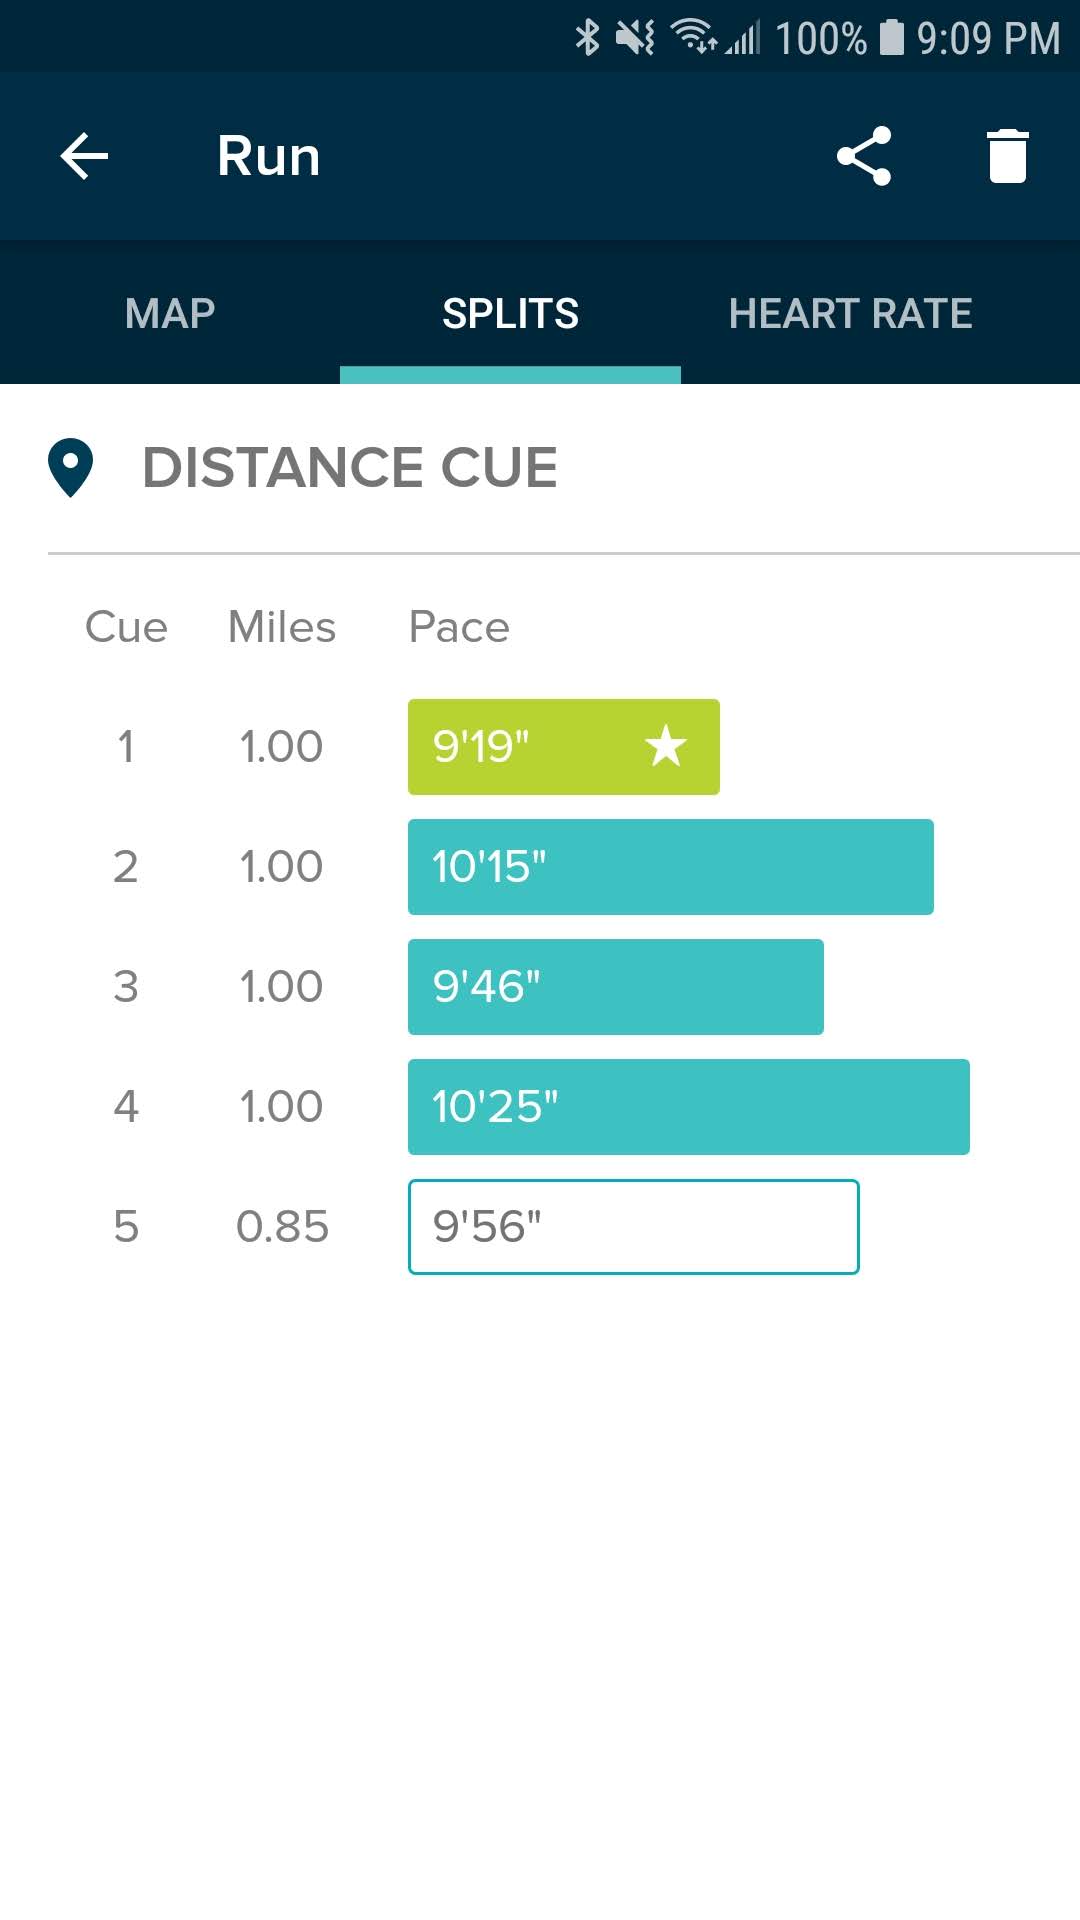Tap the distance cue location pin

70,467
